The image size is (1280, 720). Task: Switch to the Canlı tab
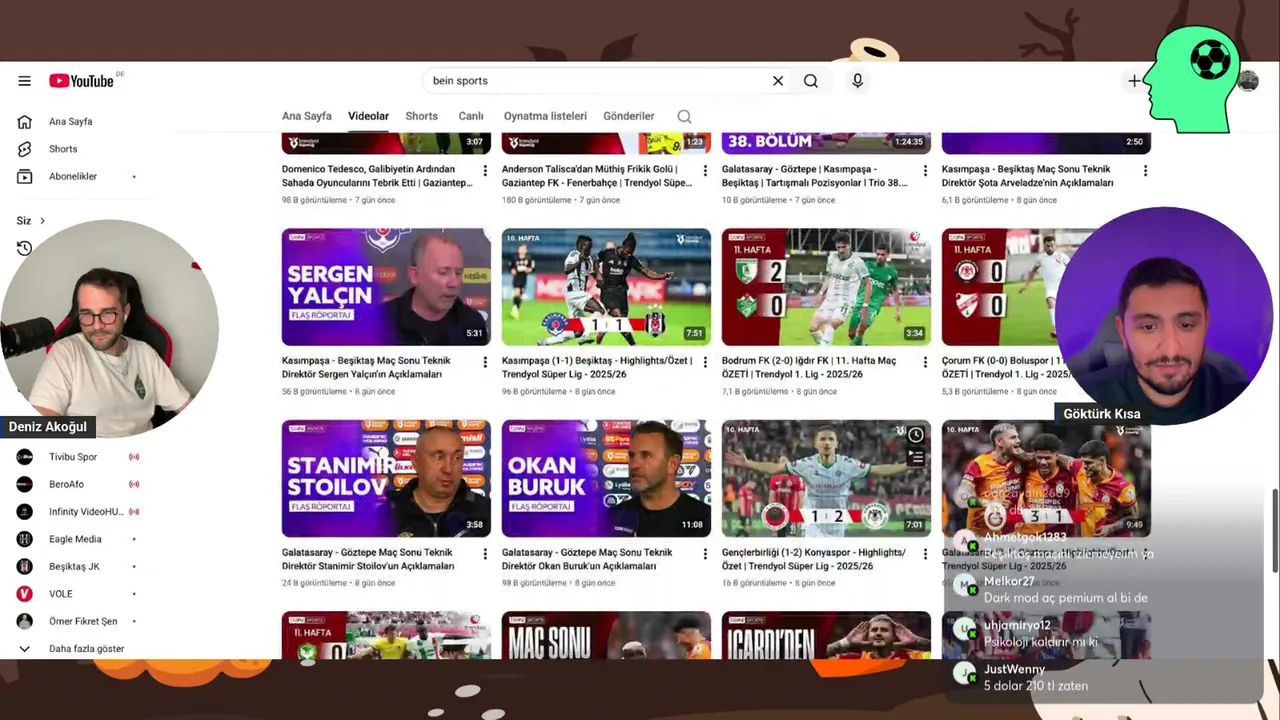pos(471,116)
